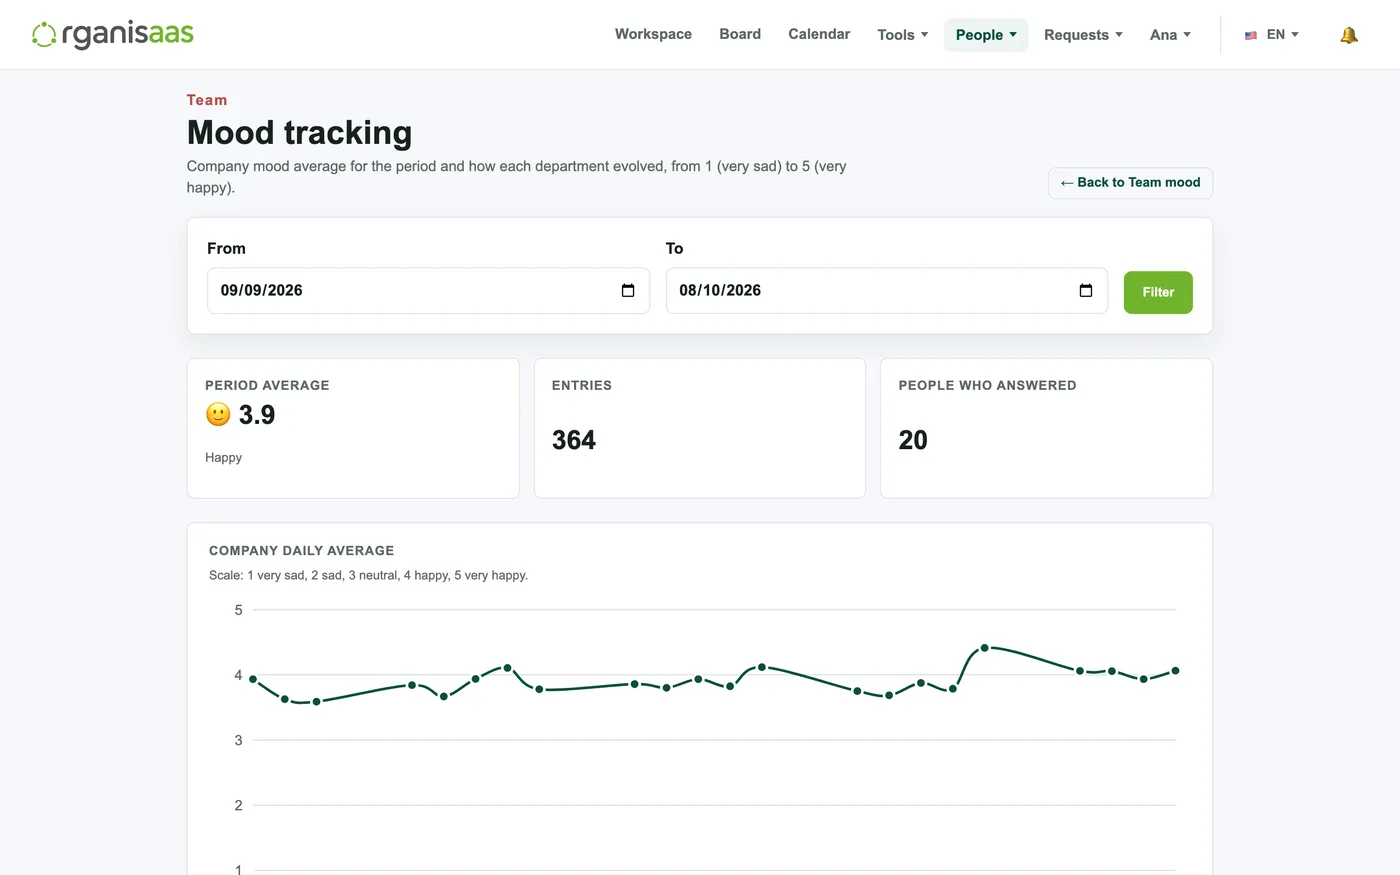
Task: Click the US flag language icon
Action: 1251,35
